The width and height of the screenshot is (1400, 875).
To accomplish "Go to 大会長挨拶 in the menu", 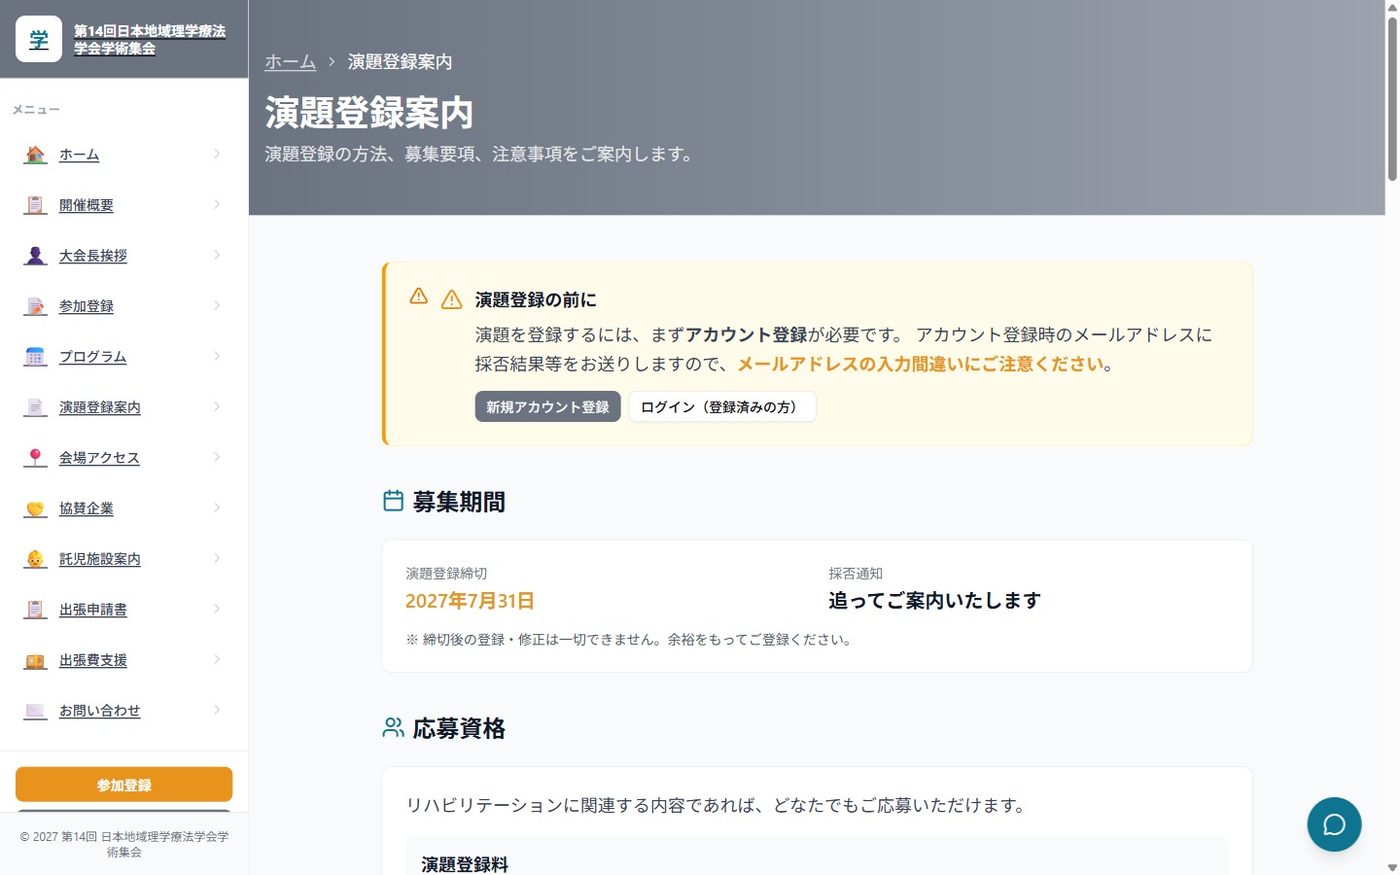I will click(x=93, y=256).
